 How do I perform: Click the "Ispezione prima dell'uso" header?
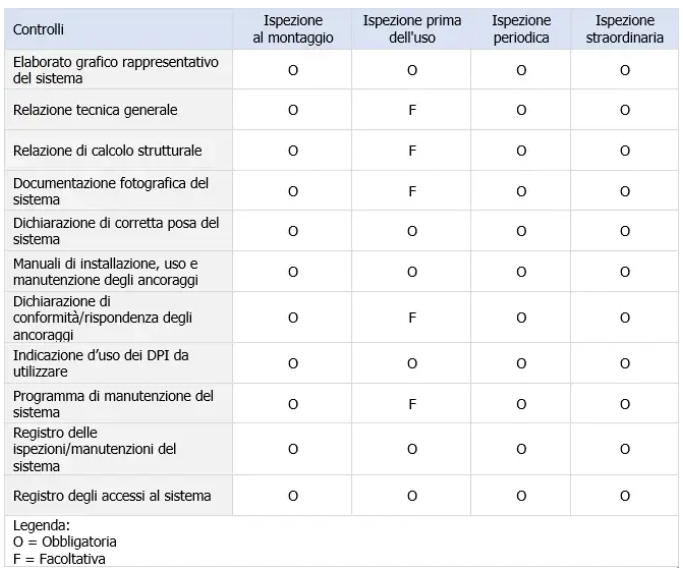(x=411, y=28)
